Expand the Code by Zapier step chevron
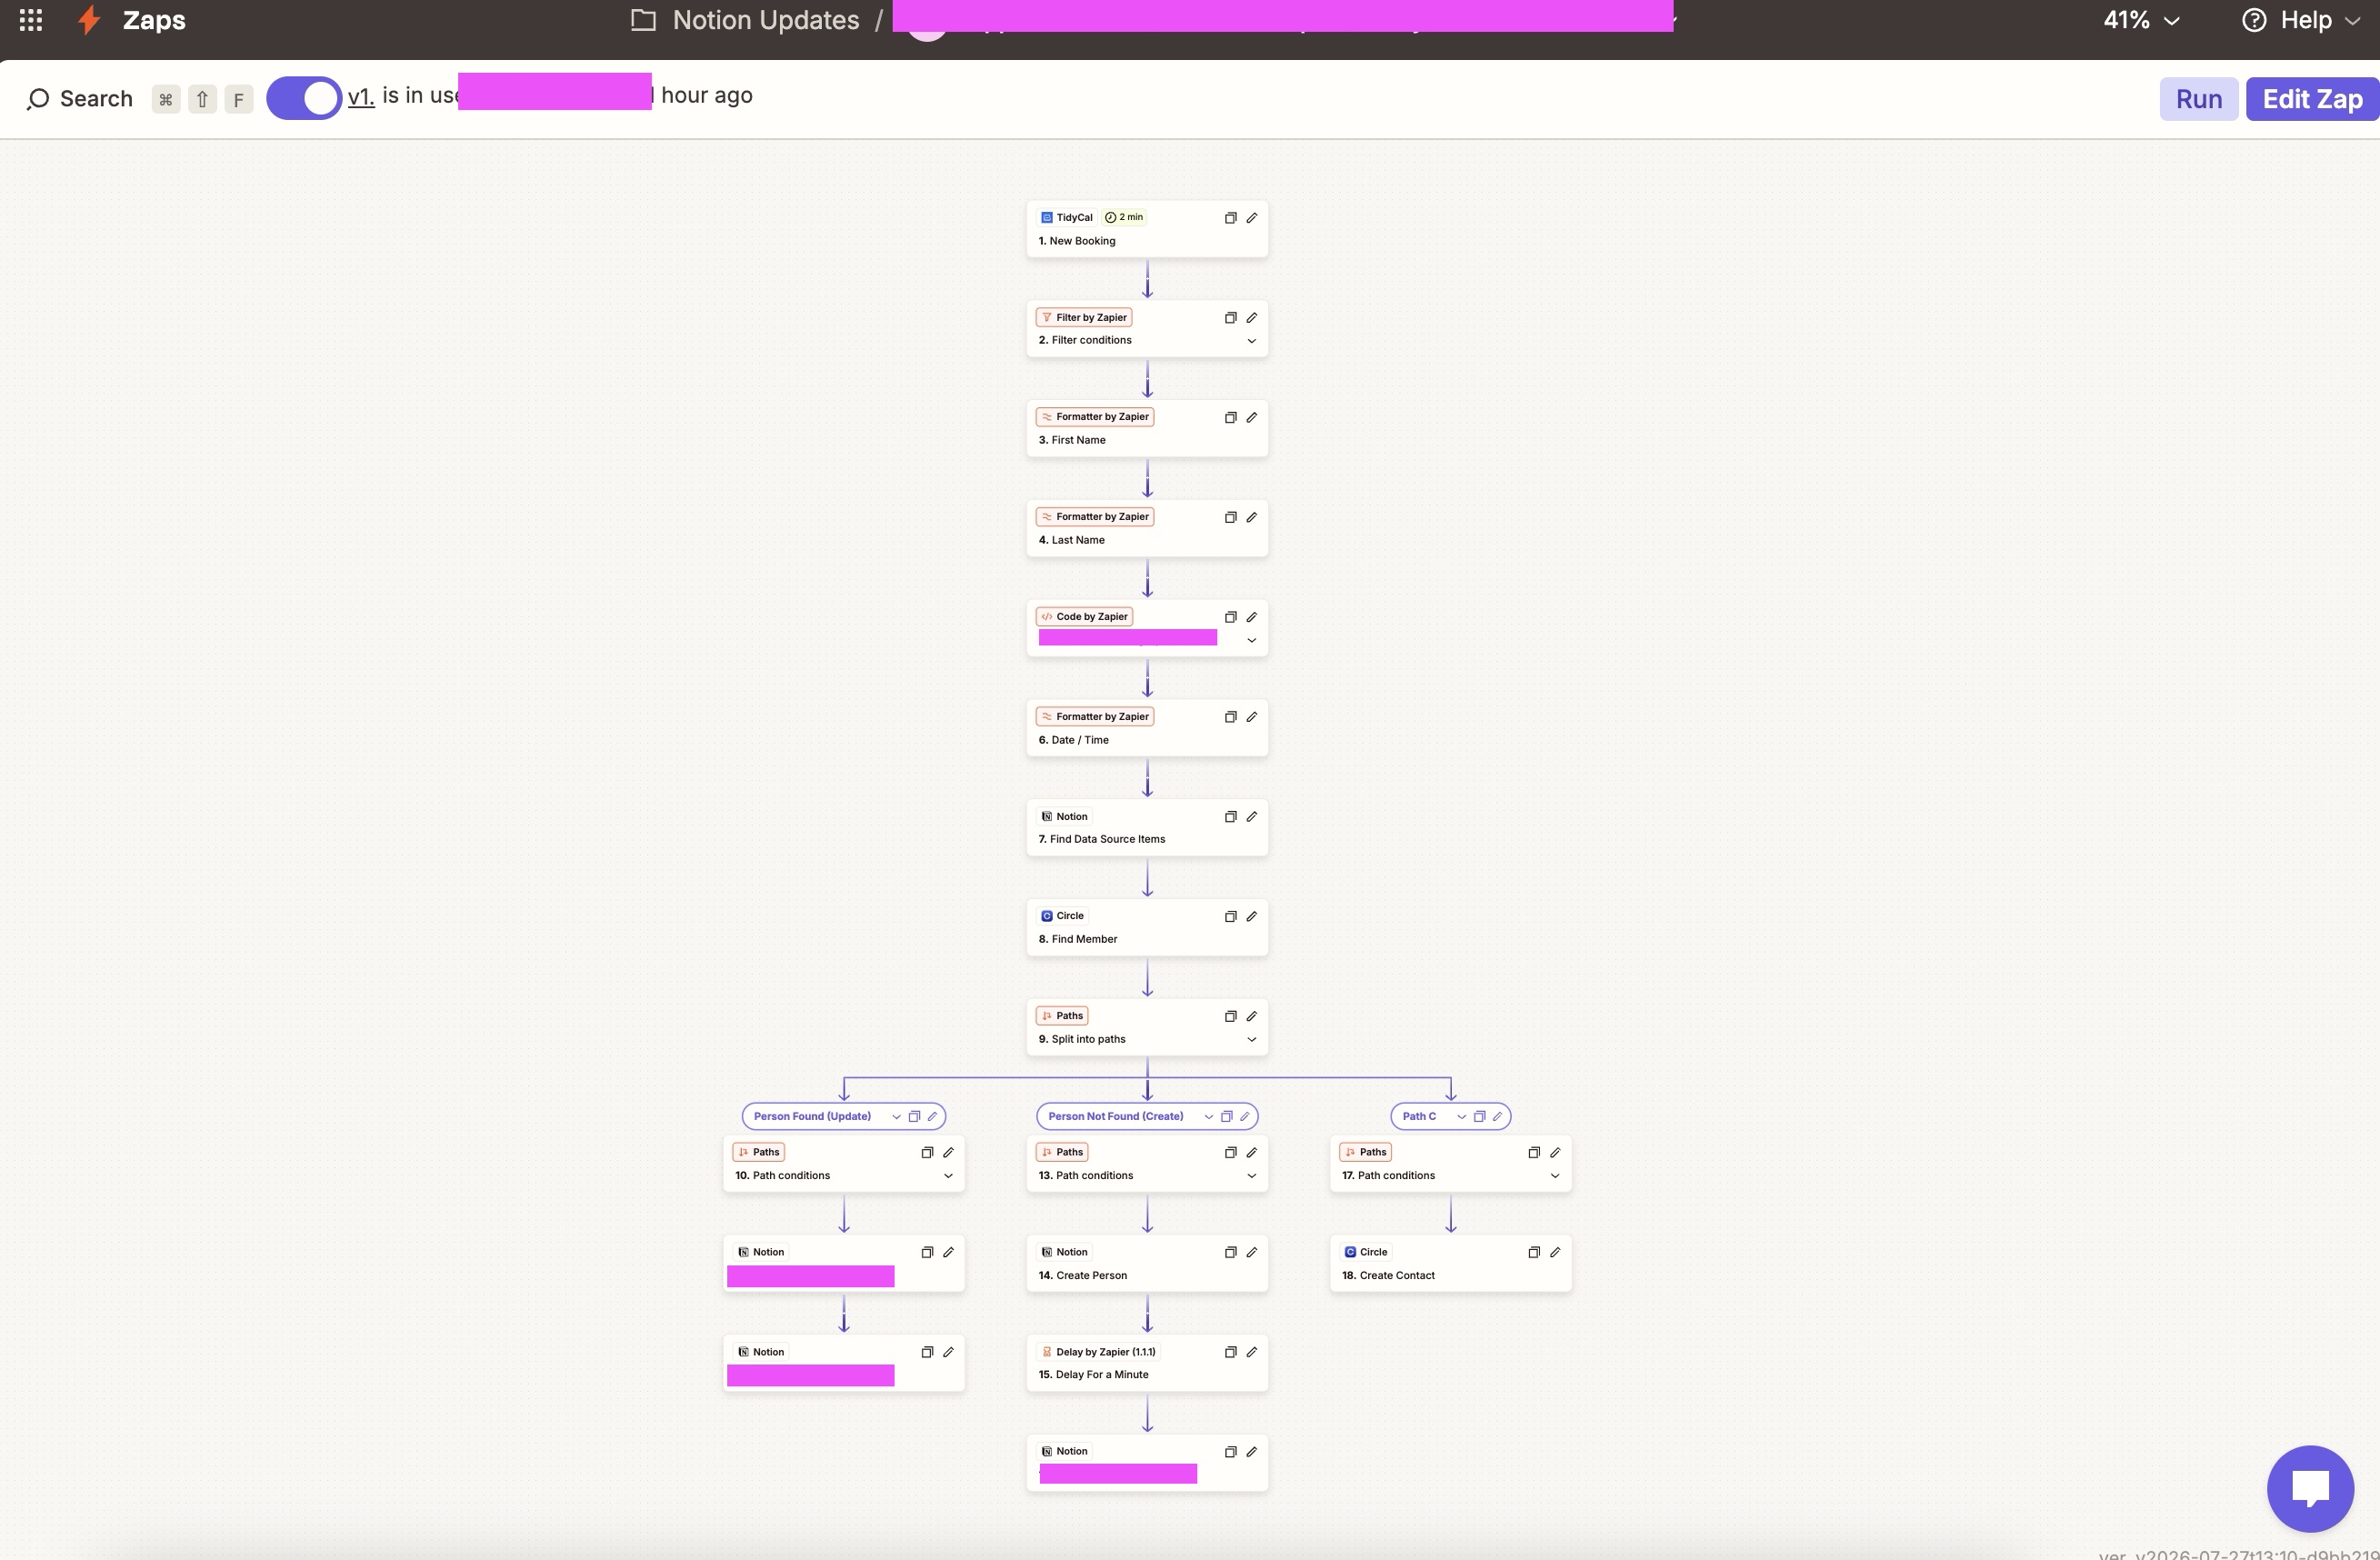 [x=1251, y=641]
